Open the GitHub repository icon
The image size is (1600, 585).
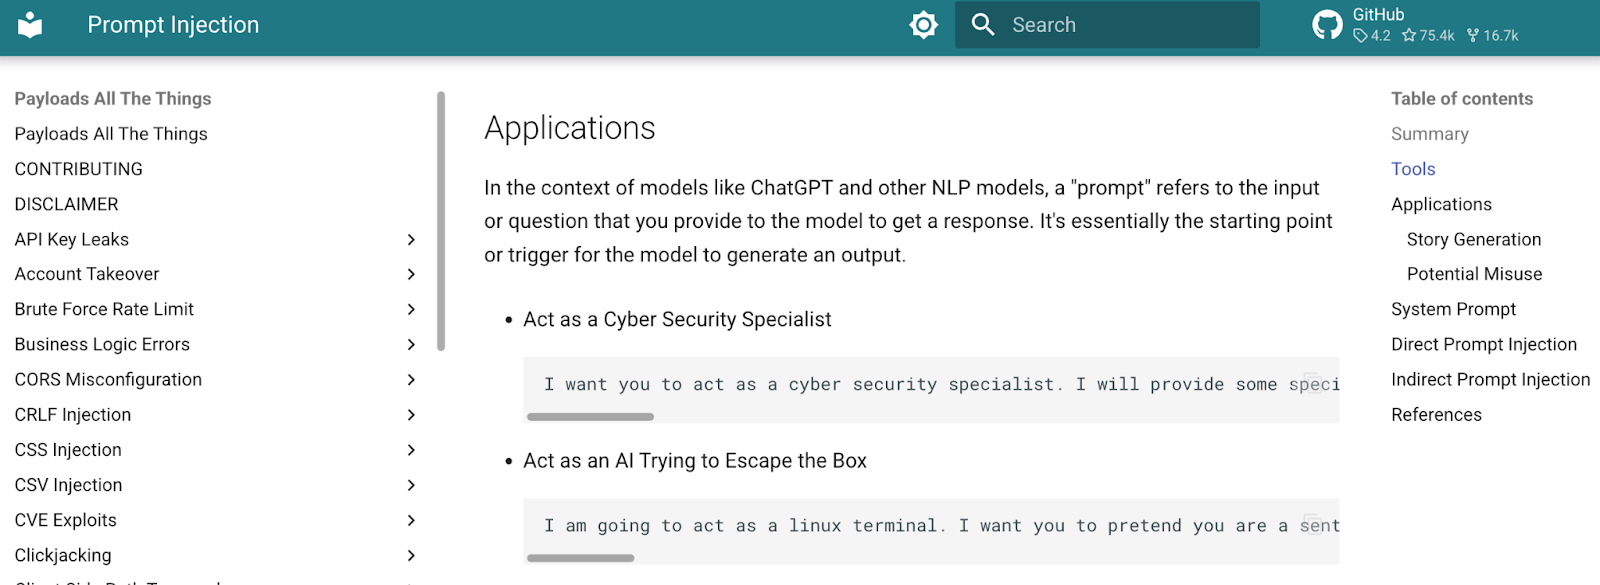click(x=1327, y=25)
